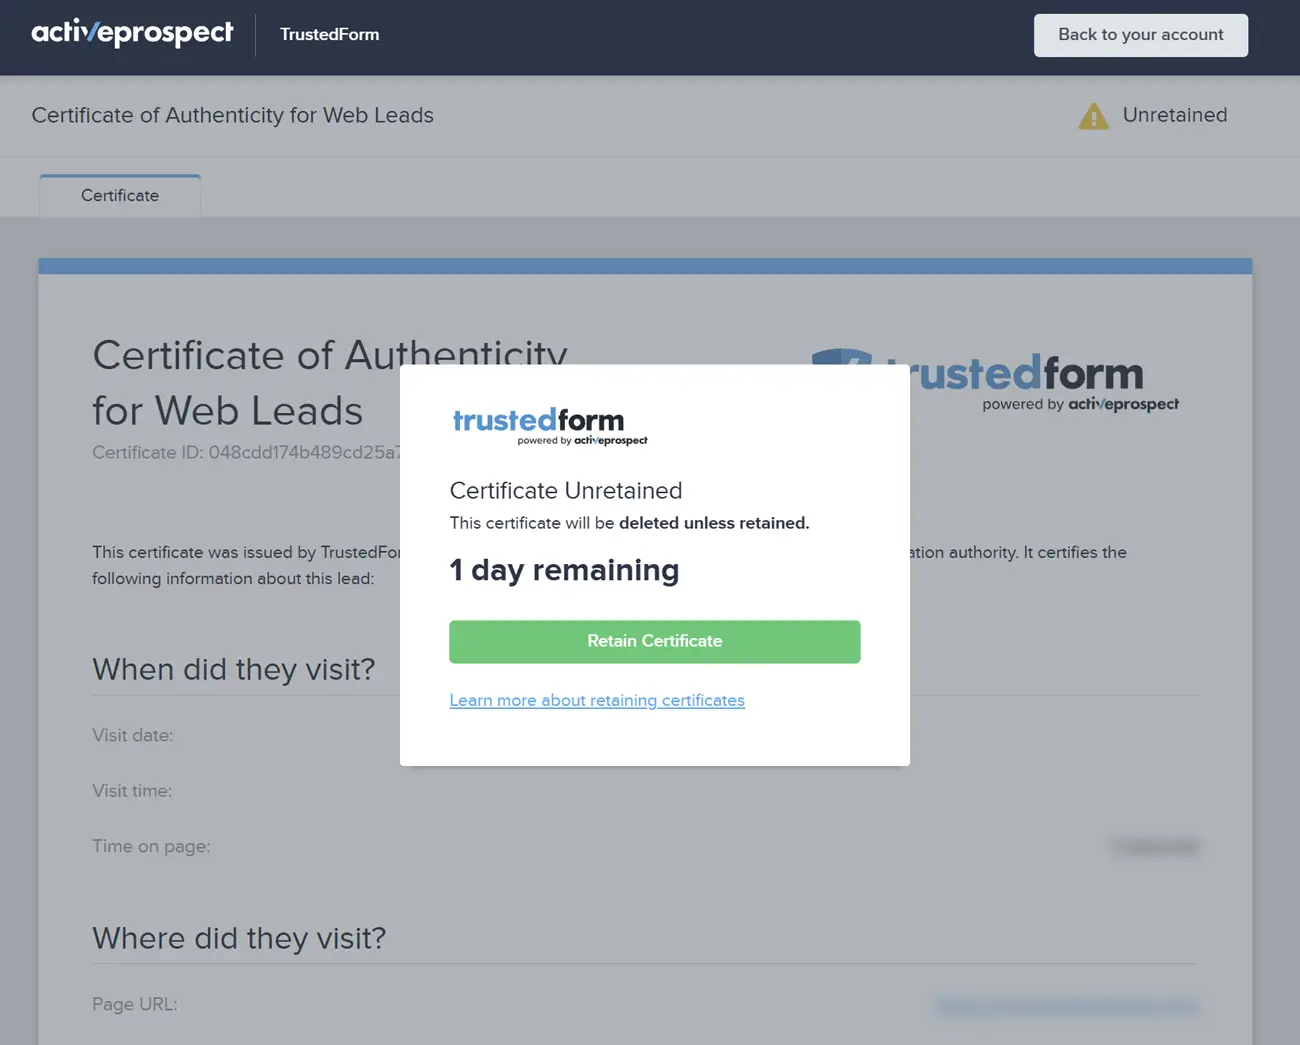Screen dimensions: 1300x1045
Task: Click the green Retain Certificate button
Action: pyautogui.click(x=654, y=641)
